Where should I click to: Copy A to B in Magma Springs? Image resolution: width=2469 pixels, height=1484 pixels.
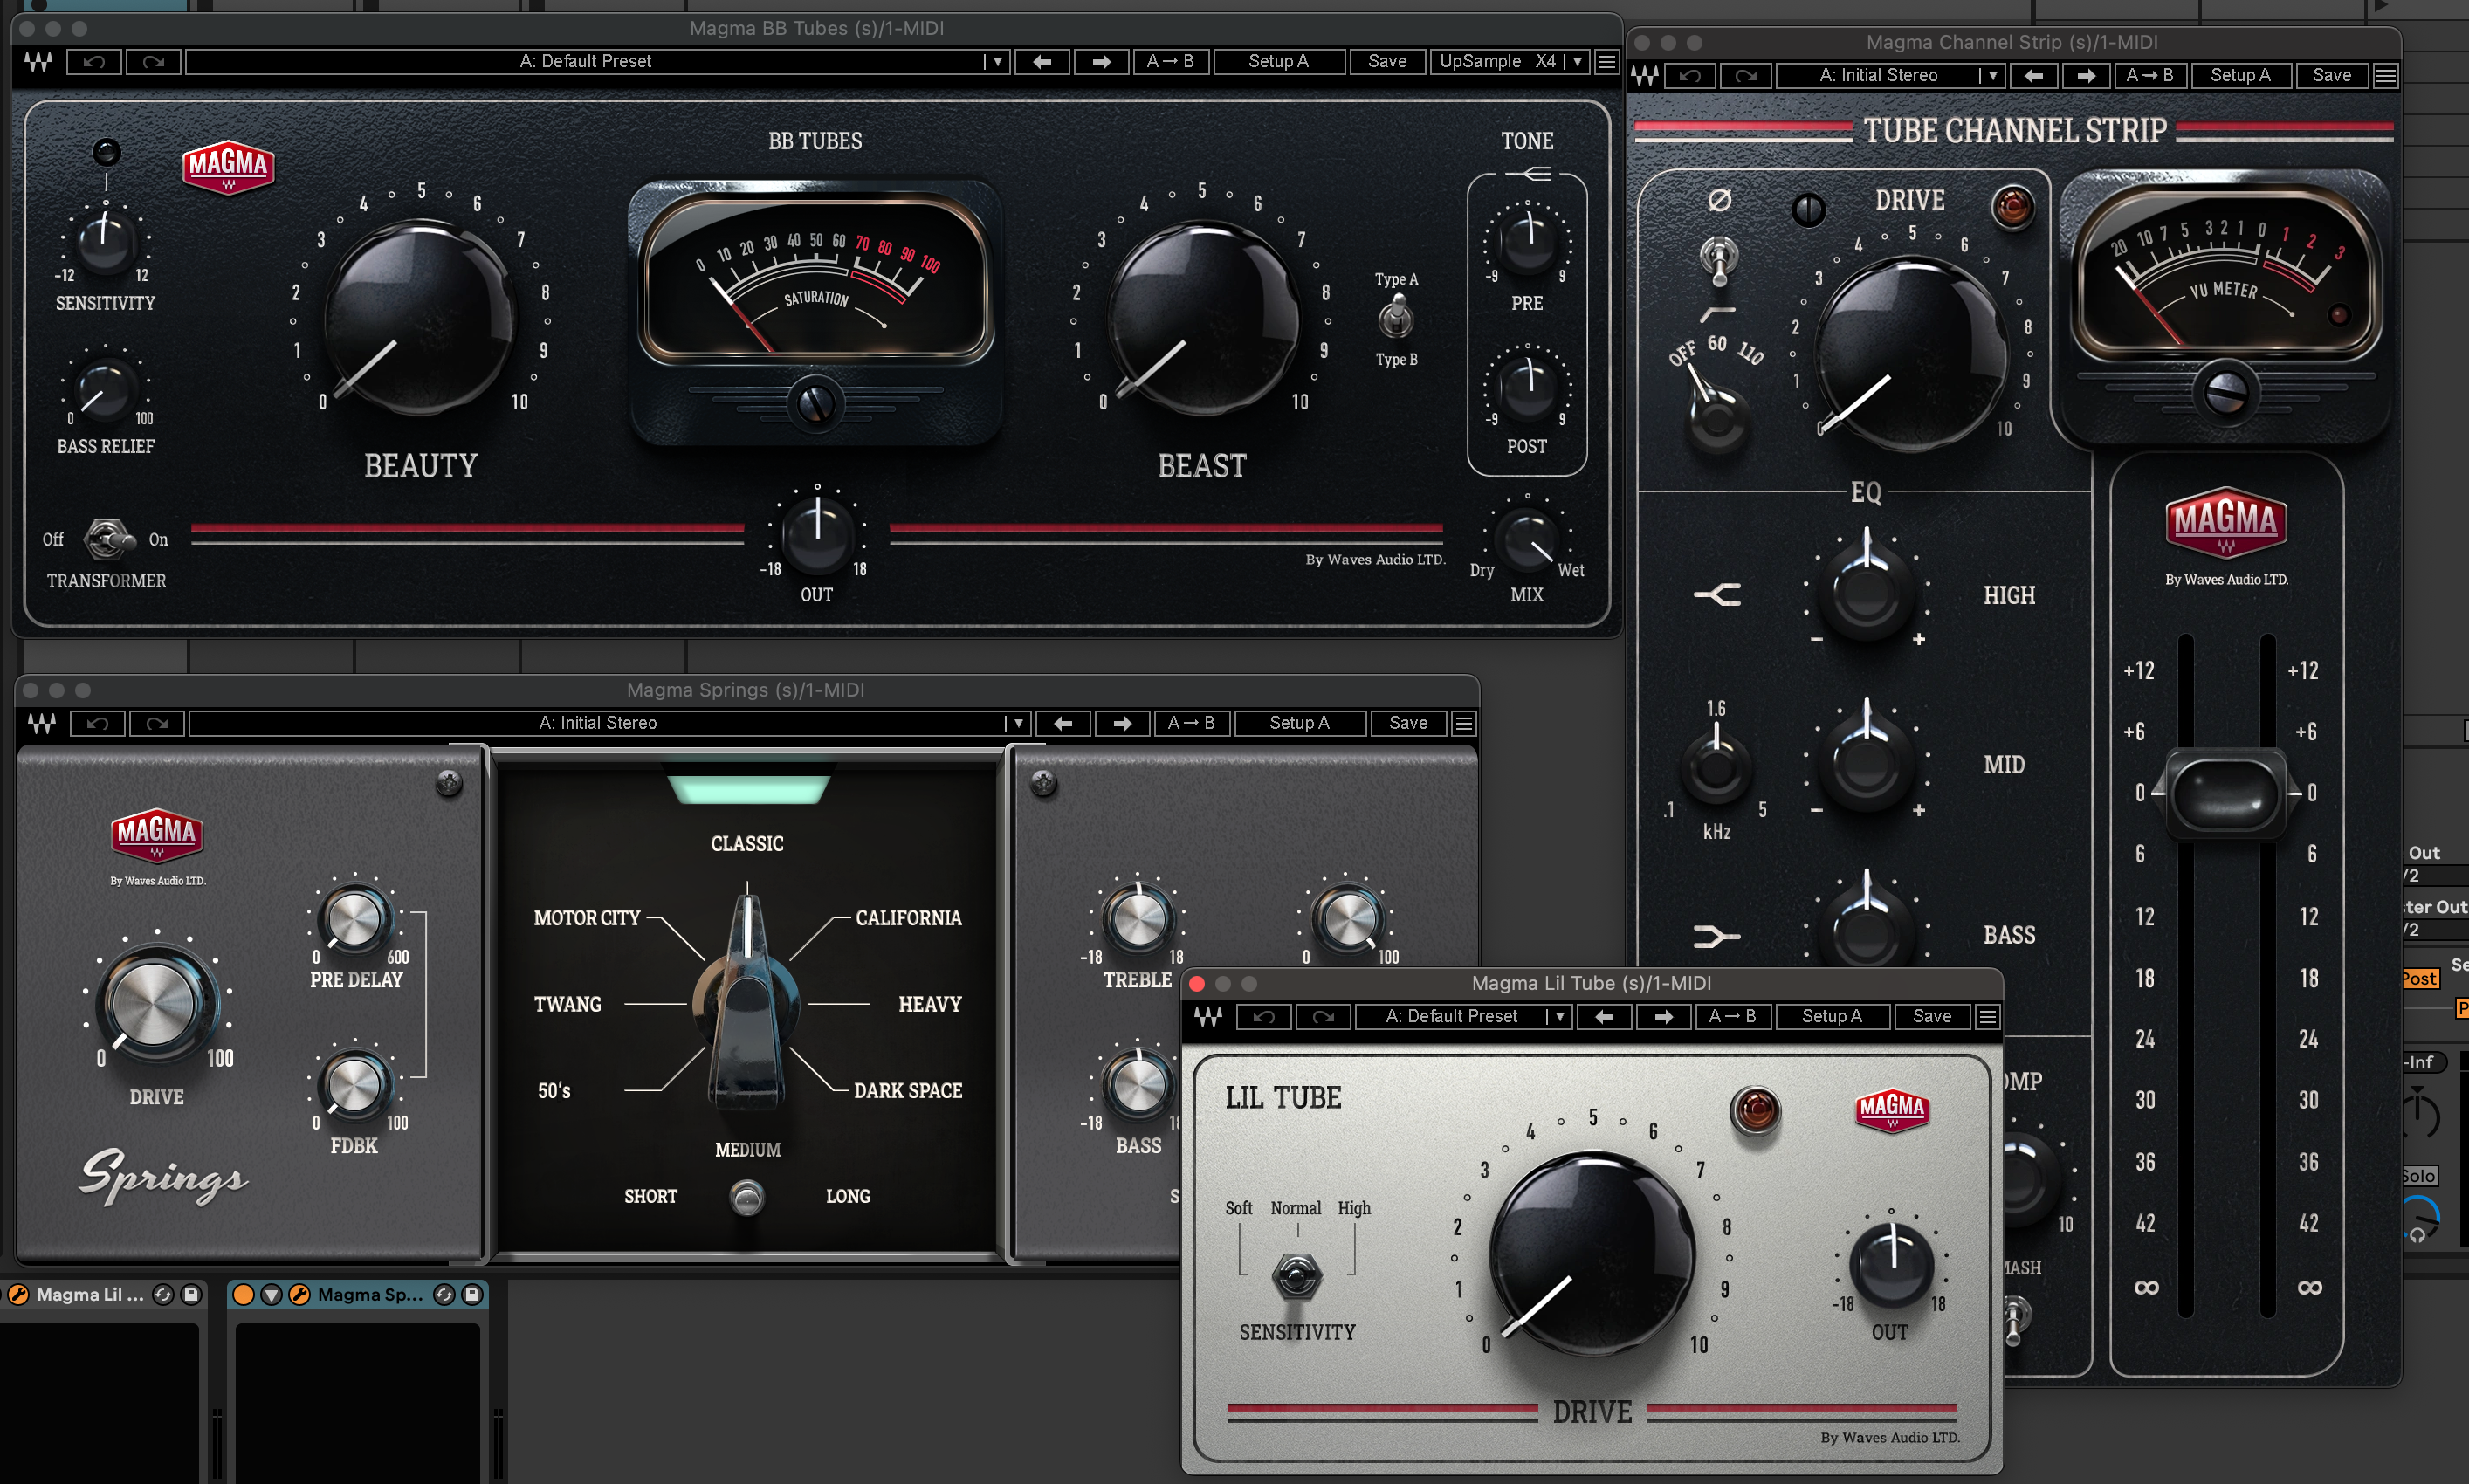click(x=1191, y=724)
